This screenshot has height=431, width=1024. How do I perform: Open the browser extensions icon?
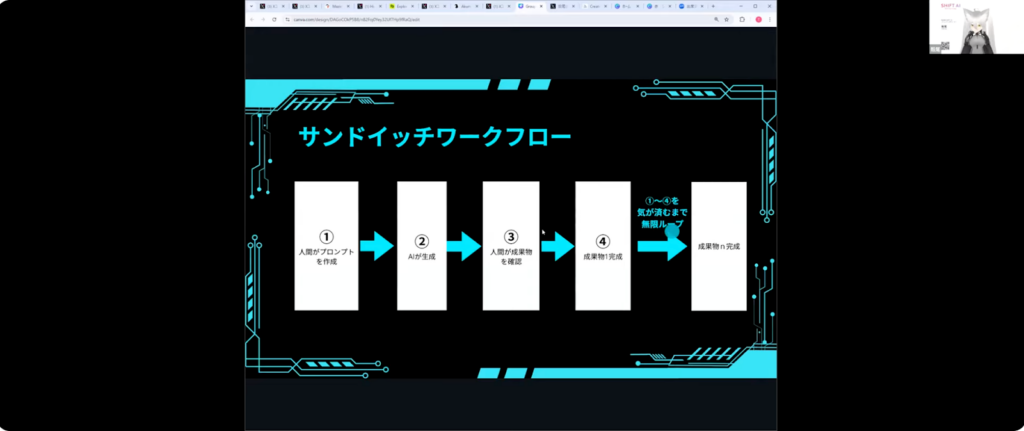pyautogui.click(x=741, y=19)
